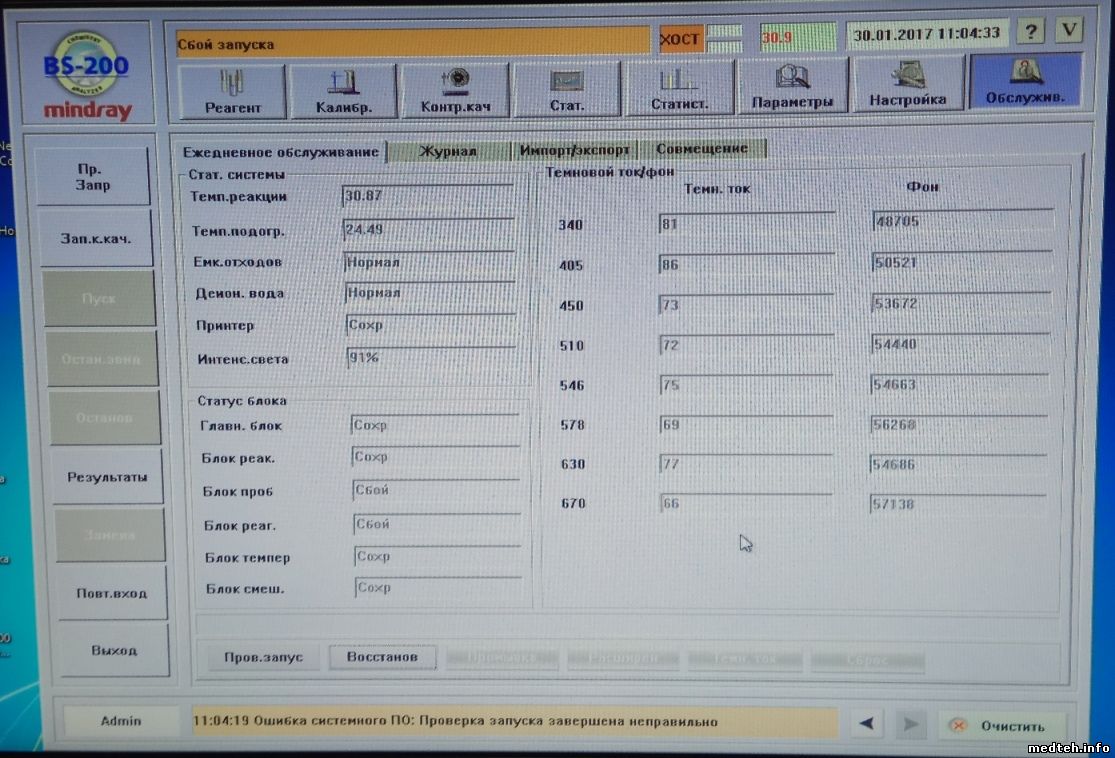Open Результаты in the left sidebar

[x=107, y=477]
